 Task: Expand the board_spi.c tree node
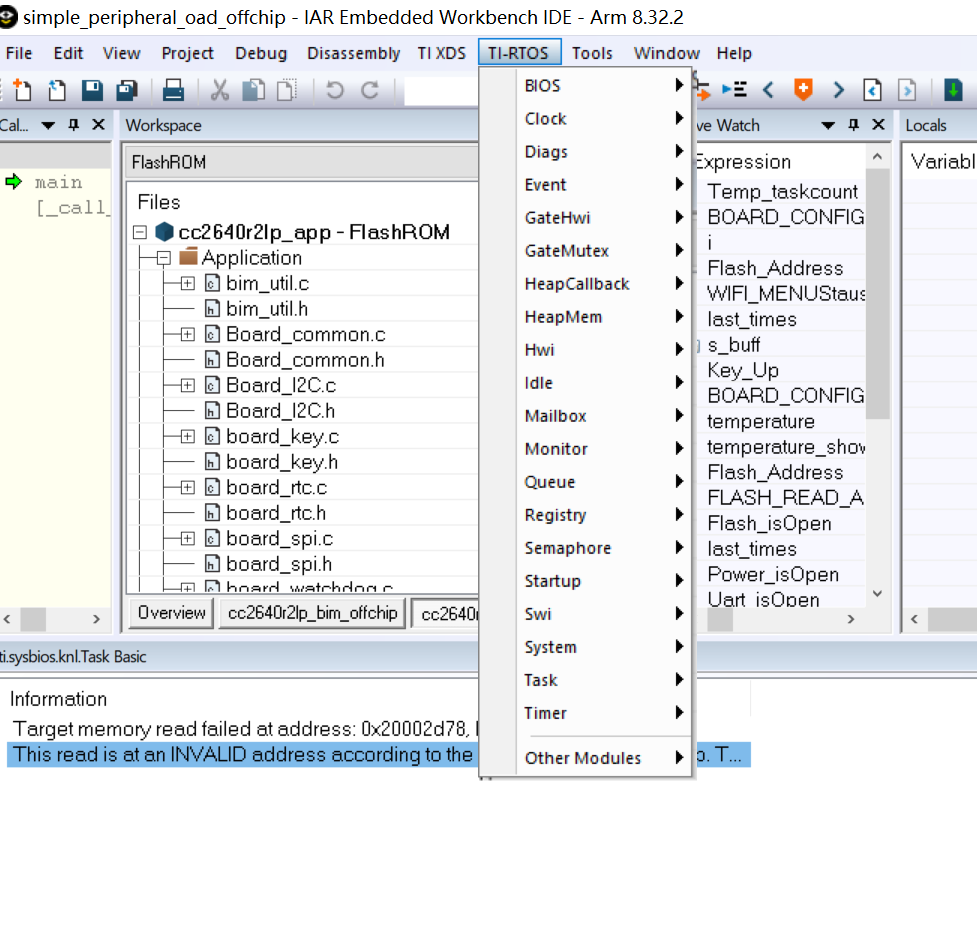(x=187, y=538)
